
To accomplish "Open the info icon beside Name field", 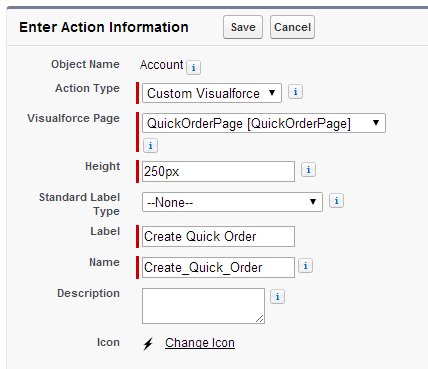I will click(305, 266).
